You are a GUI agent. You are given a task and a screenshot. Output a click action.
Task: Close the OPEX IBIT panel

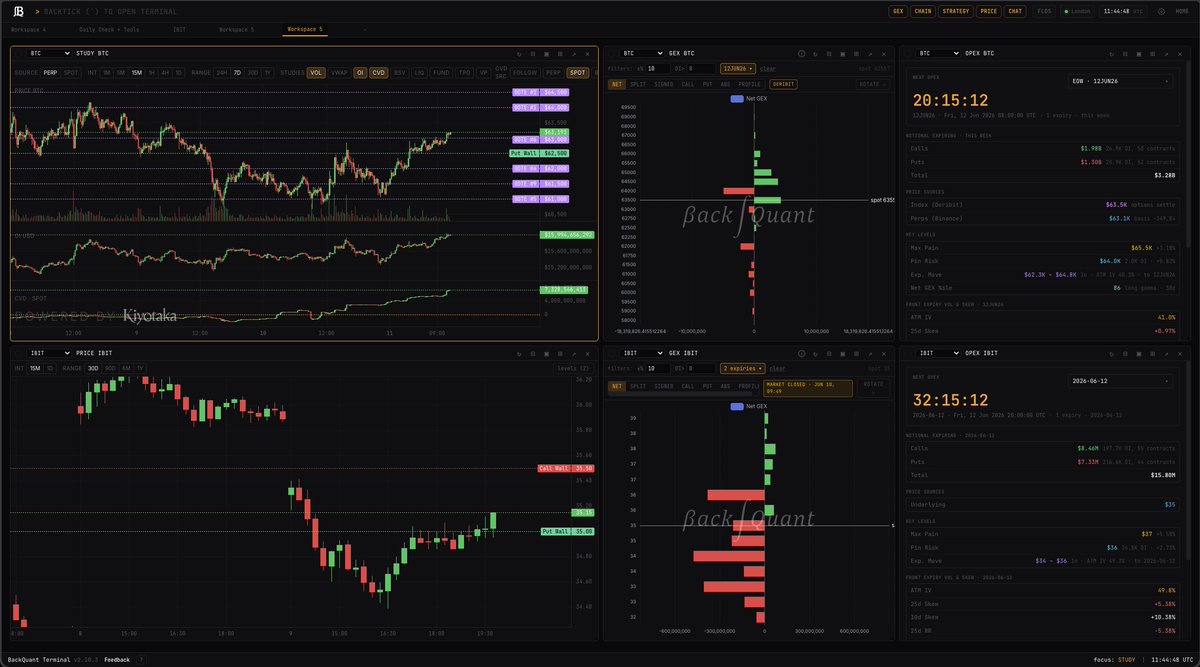click(x=1181, y=354)
